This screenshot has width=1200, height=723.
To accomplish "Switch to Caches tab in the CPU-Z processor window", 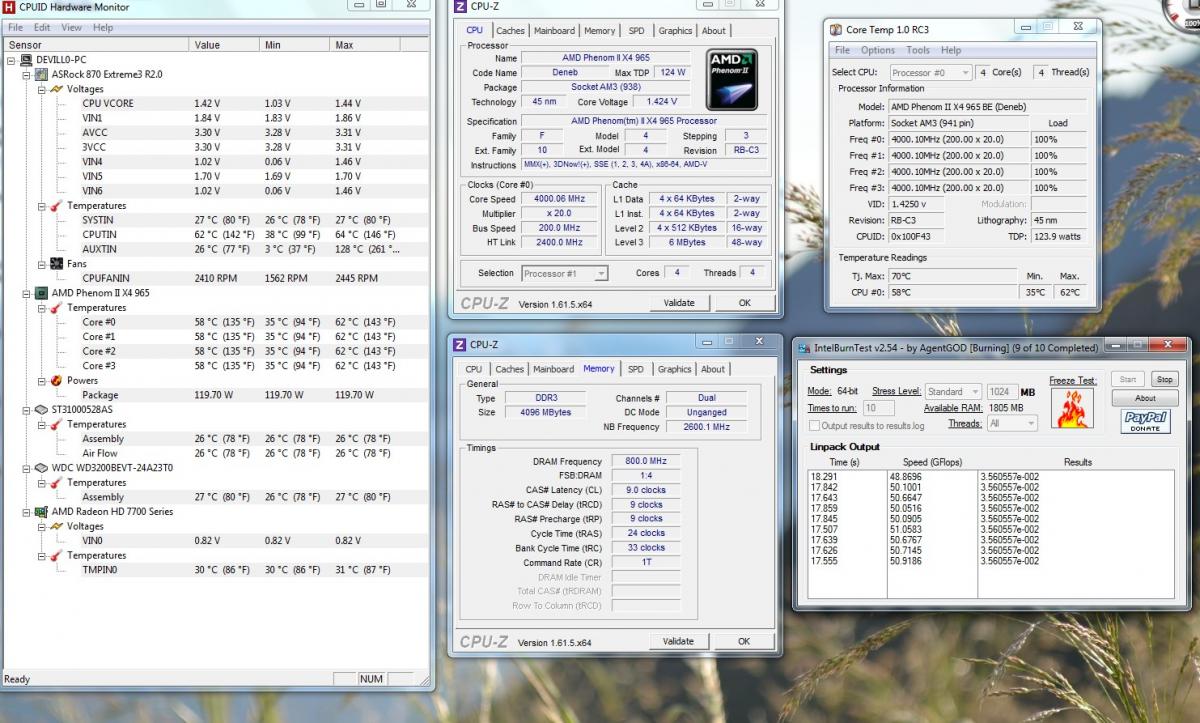I will tap(510, 31).
